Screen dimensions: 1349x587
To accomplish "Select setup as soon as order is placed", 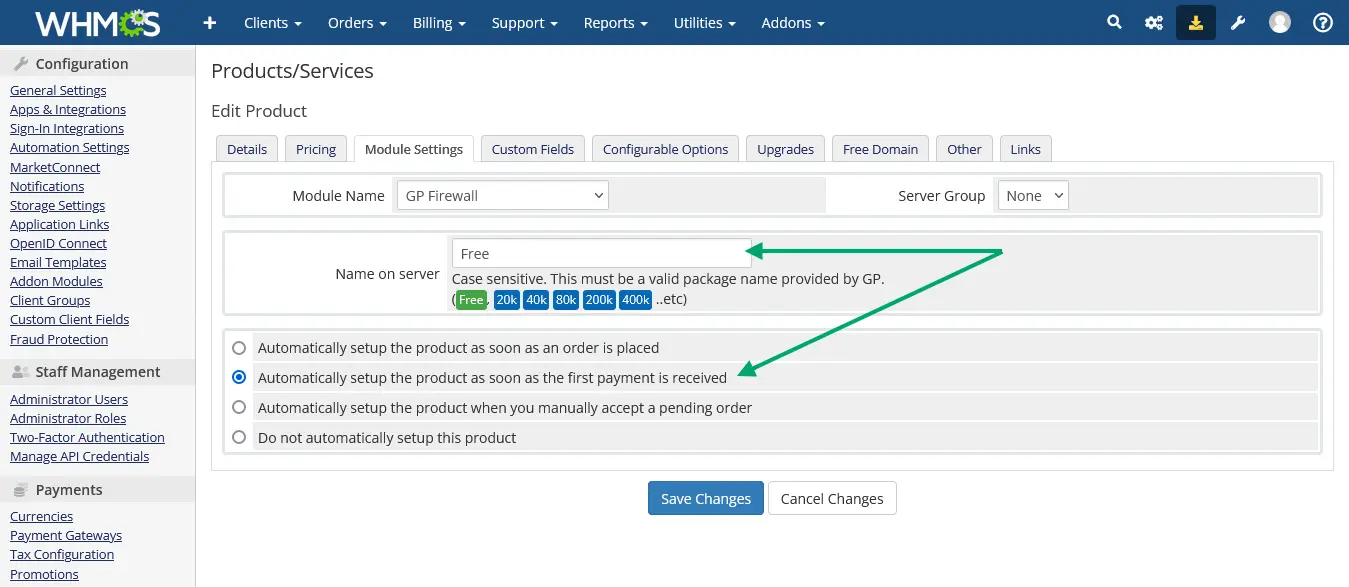I will pyautogui.click(x=239, y=348).
